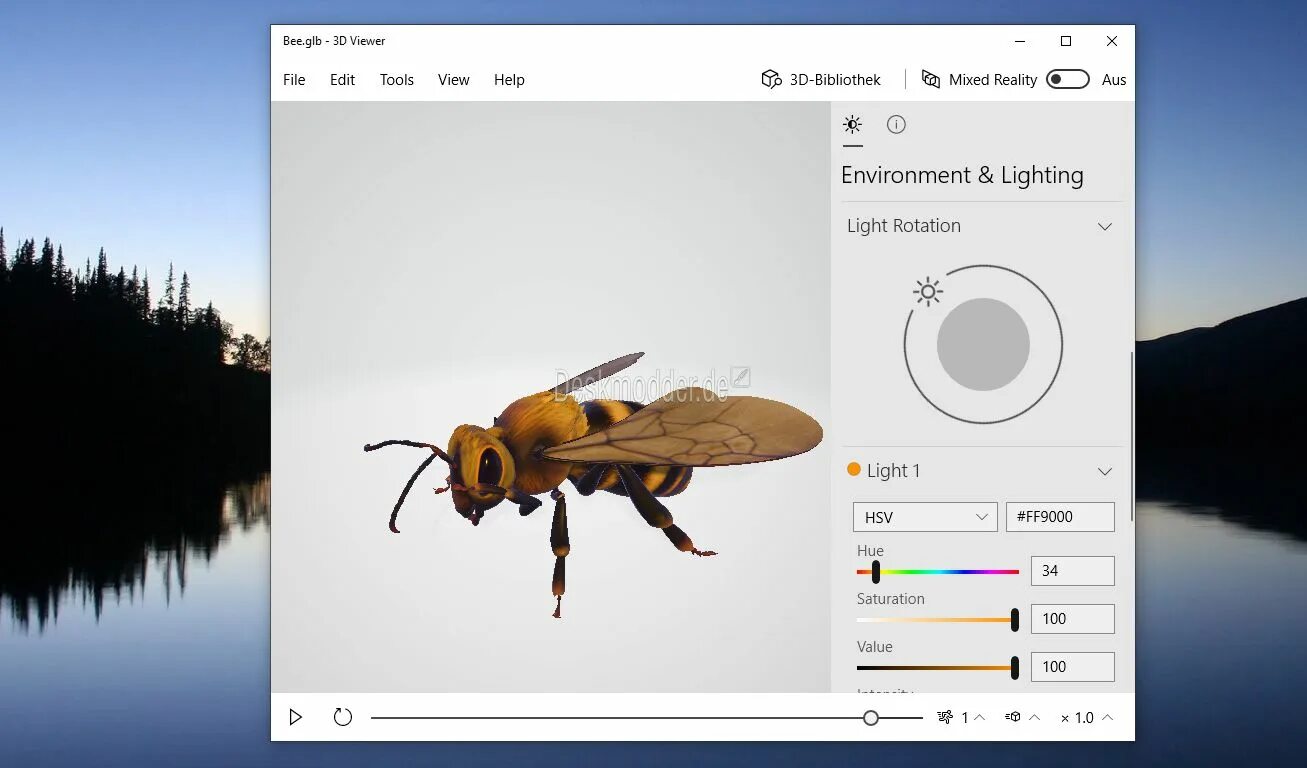The height and width of the screenshot is (768, 1307).
Task: Click the × 1.0 speed label
Action: [1078, 718]
